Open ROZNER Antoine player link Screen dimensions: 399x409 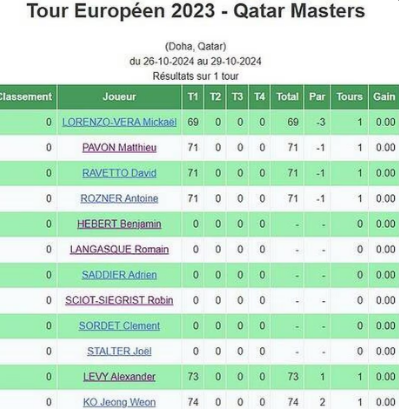119,199
